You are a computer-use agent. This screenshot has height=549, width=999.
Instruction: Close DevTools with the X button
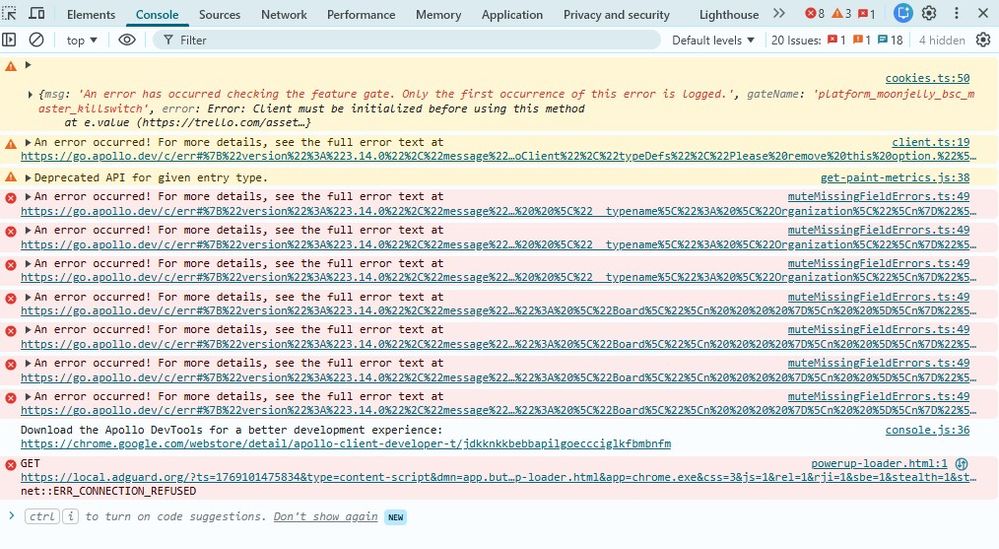point(982,13)
